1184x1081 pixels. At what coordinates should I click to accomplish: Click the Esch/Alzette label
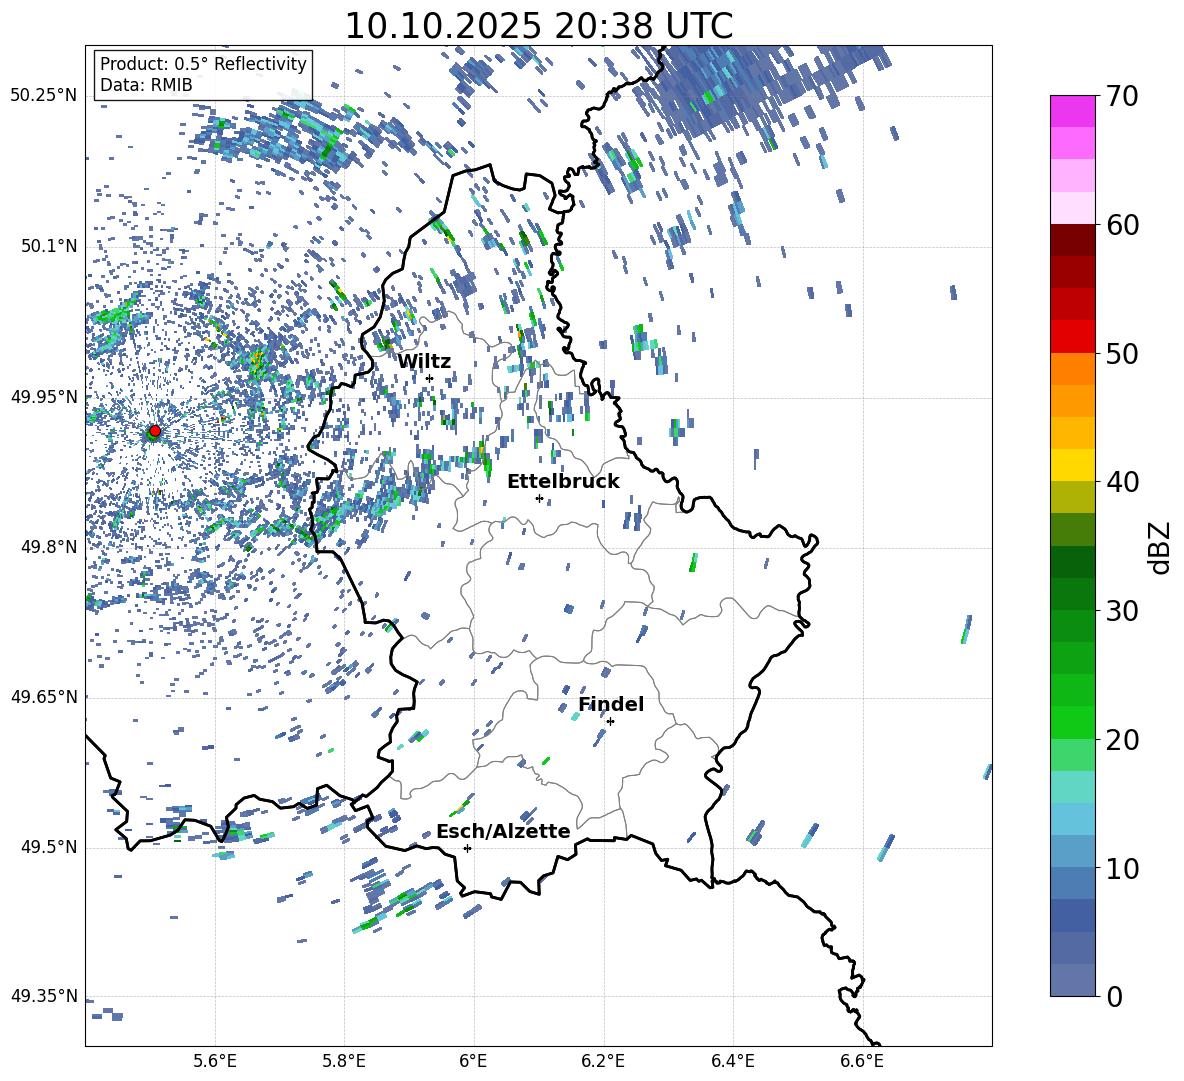click(503, 831)
